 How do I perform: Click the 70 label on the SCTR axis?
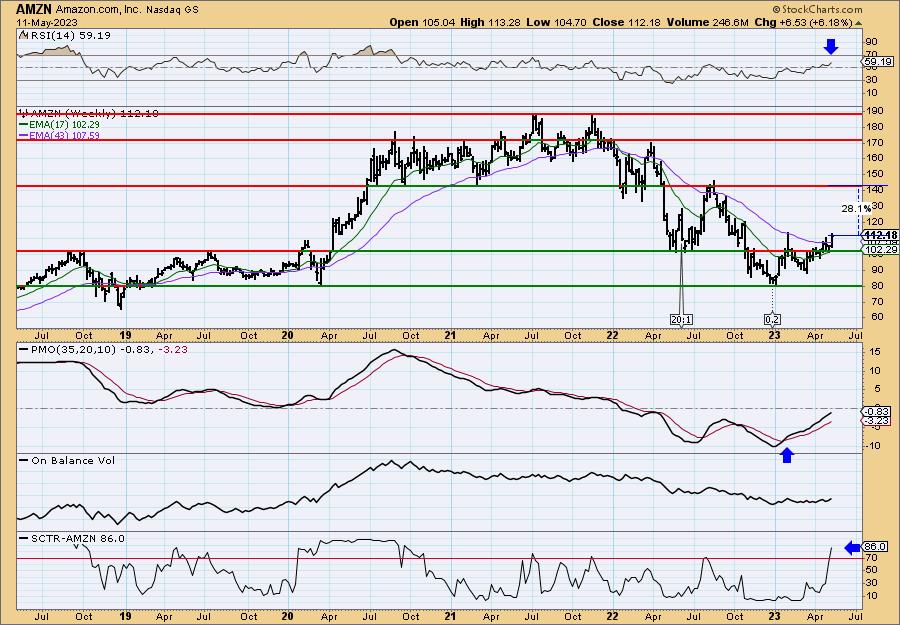(x=871, y=557)
